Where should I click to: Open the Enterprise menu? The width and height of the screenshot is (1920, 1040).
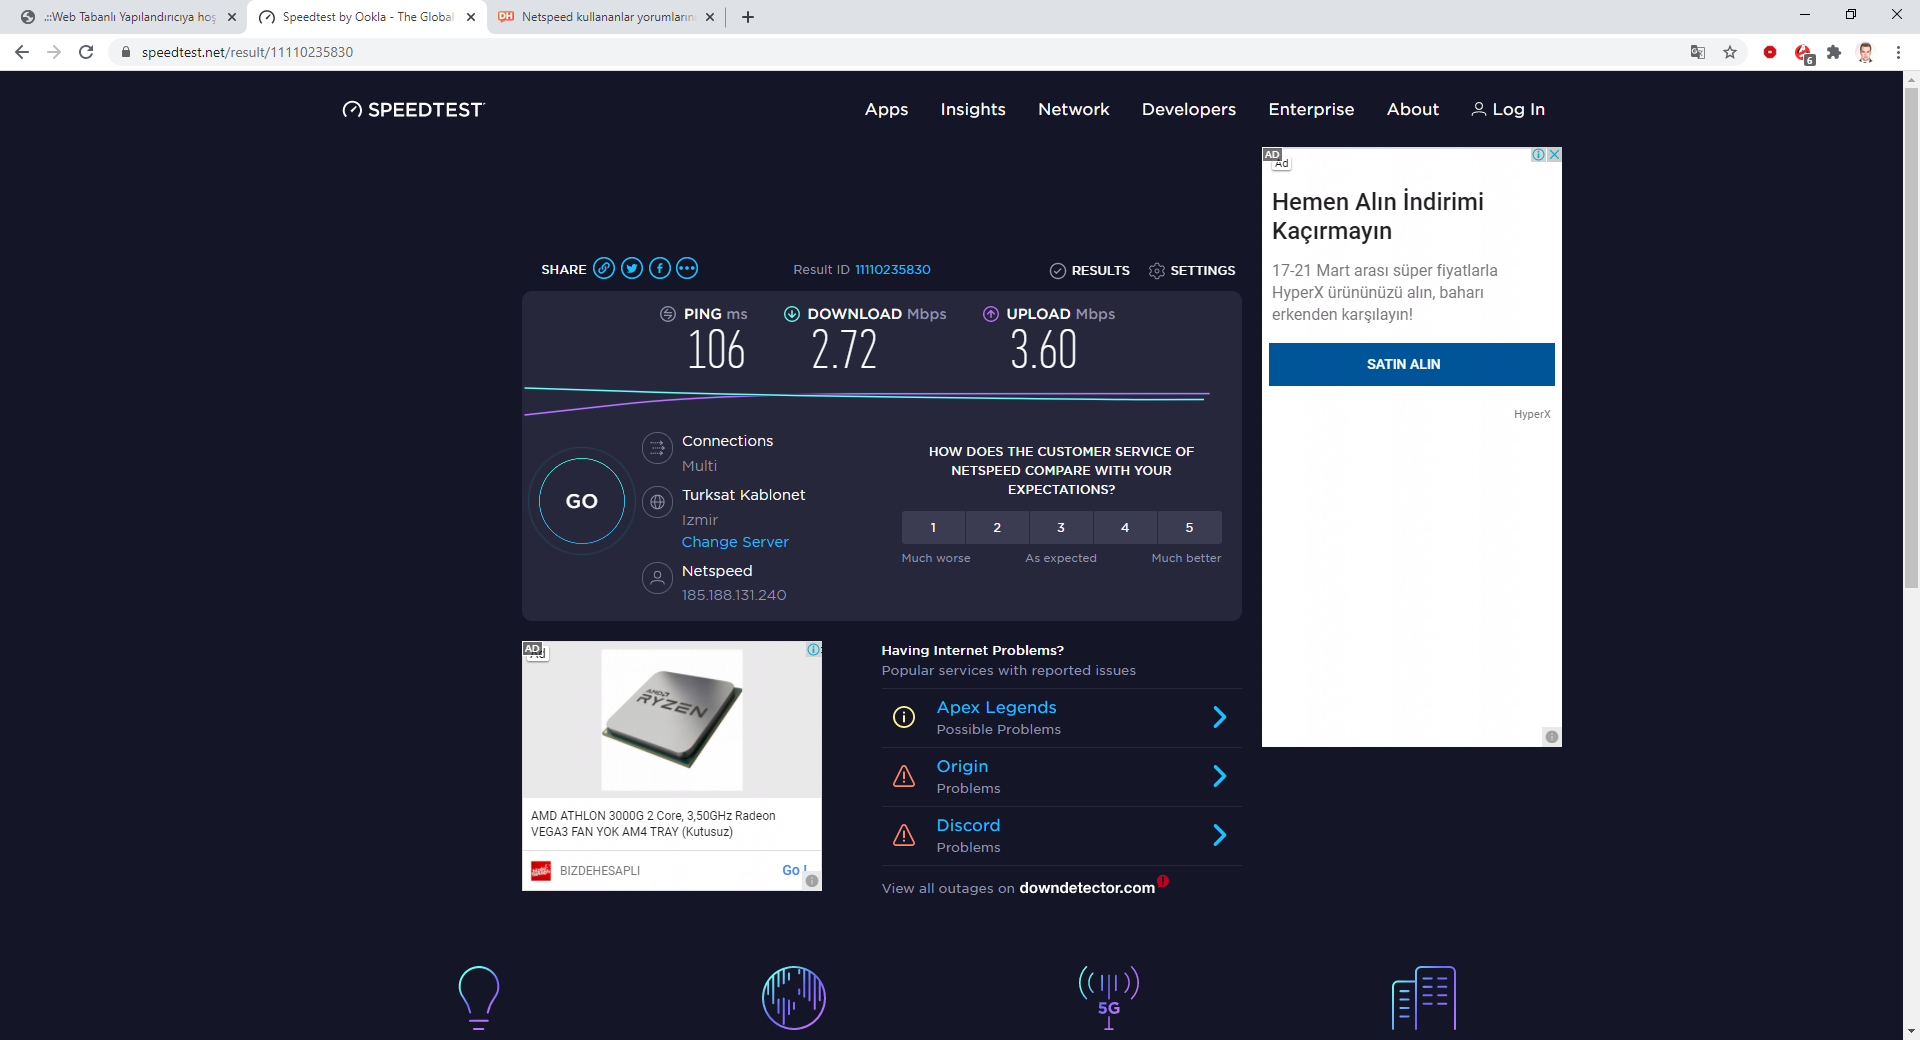[1311, 109]
